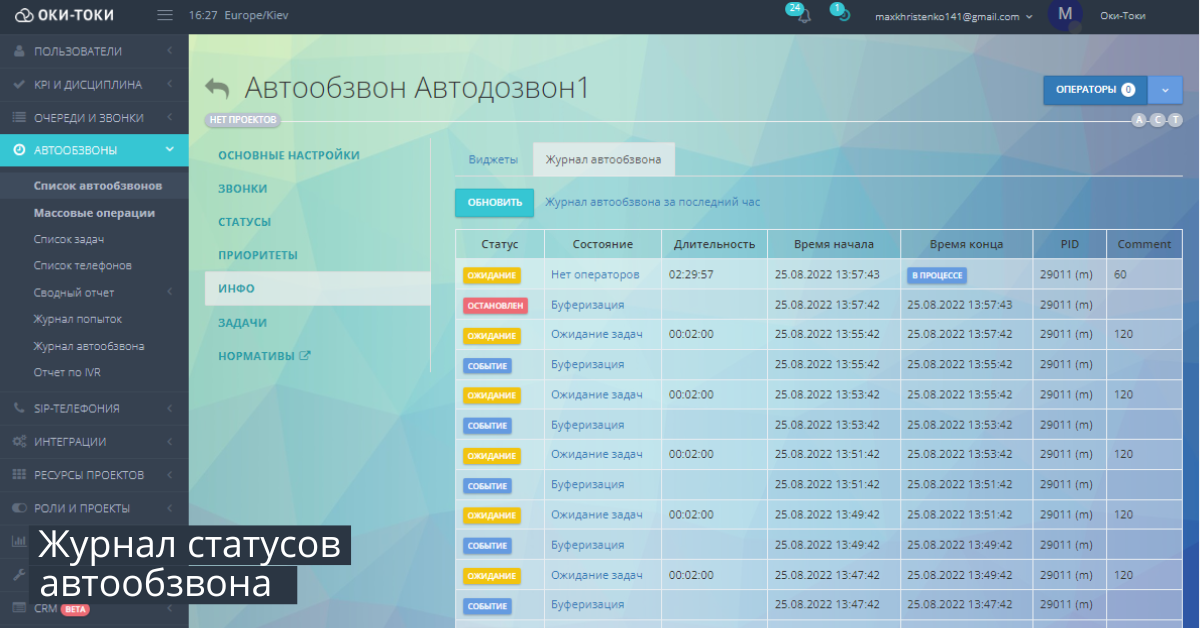The image size is (1200, 628).
Task: Open the Массовые операции menu item
Action: (x=93, y=211)
